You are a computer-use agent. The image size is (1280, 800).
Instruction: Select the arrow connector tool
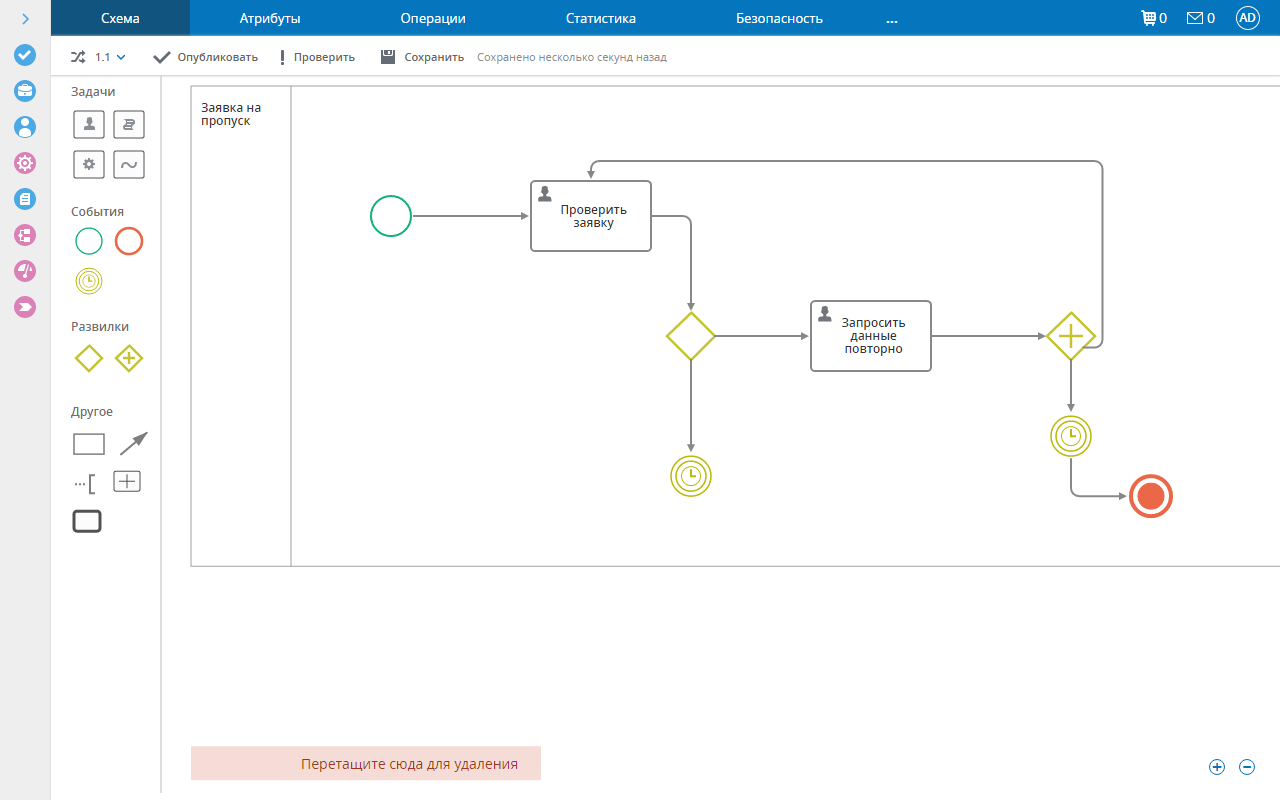[133, 443]
